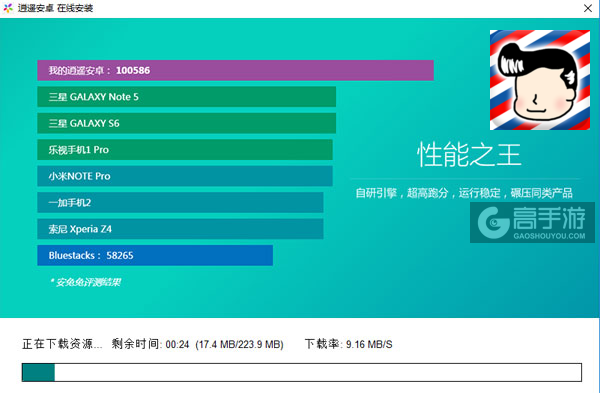Select the 一加手机2 bar
Screen dimensions: 600x393
pyautogui.click(x=180, y=202)
